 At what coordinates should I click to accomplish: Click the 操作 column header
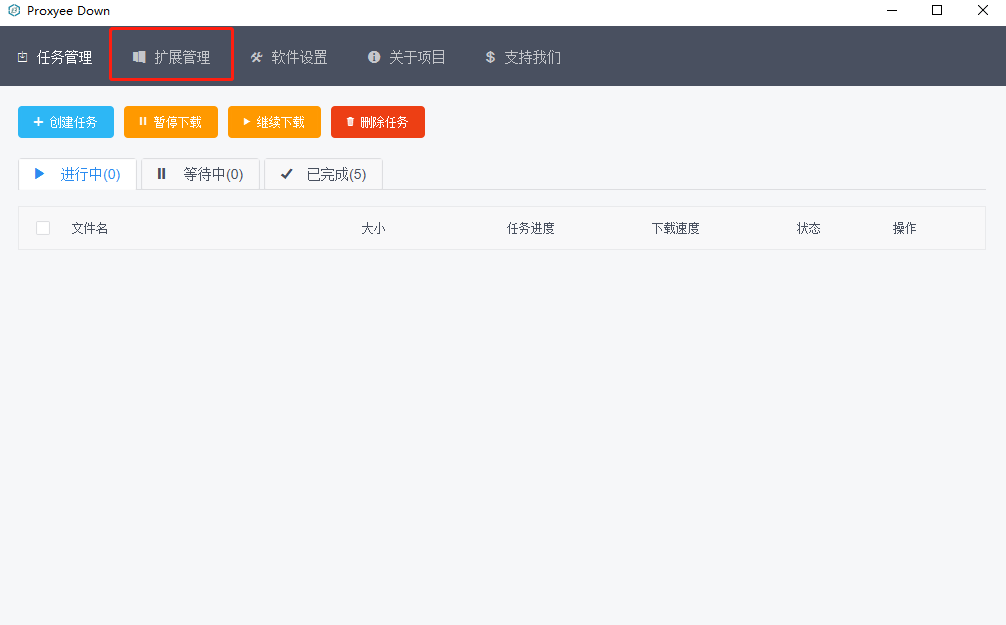point(905,228)
